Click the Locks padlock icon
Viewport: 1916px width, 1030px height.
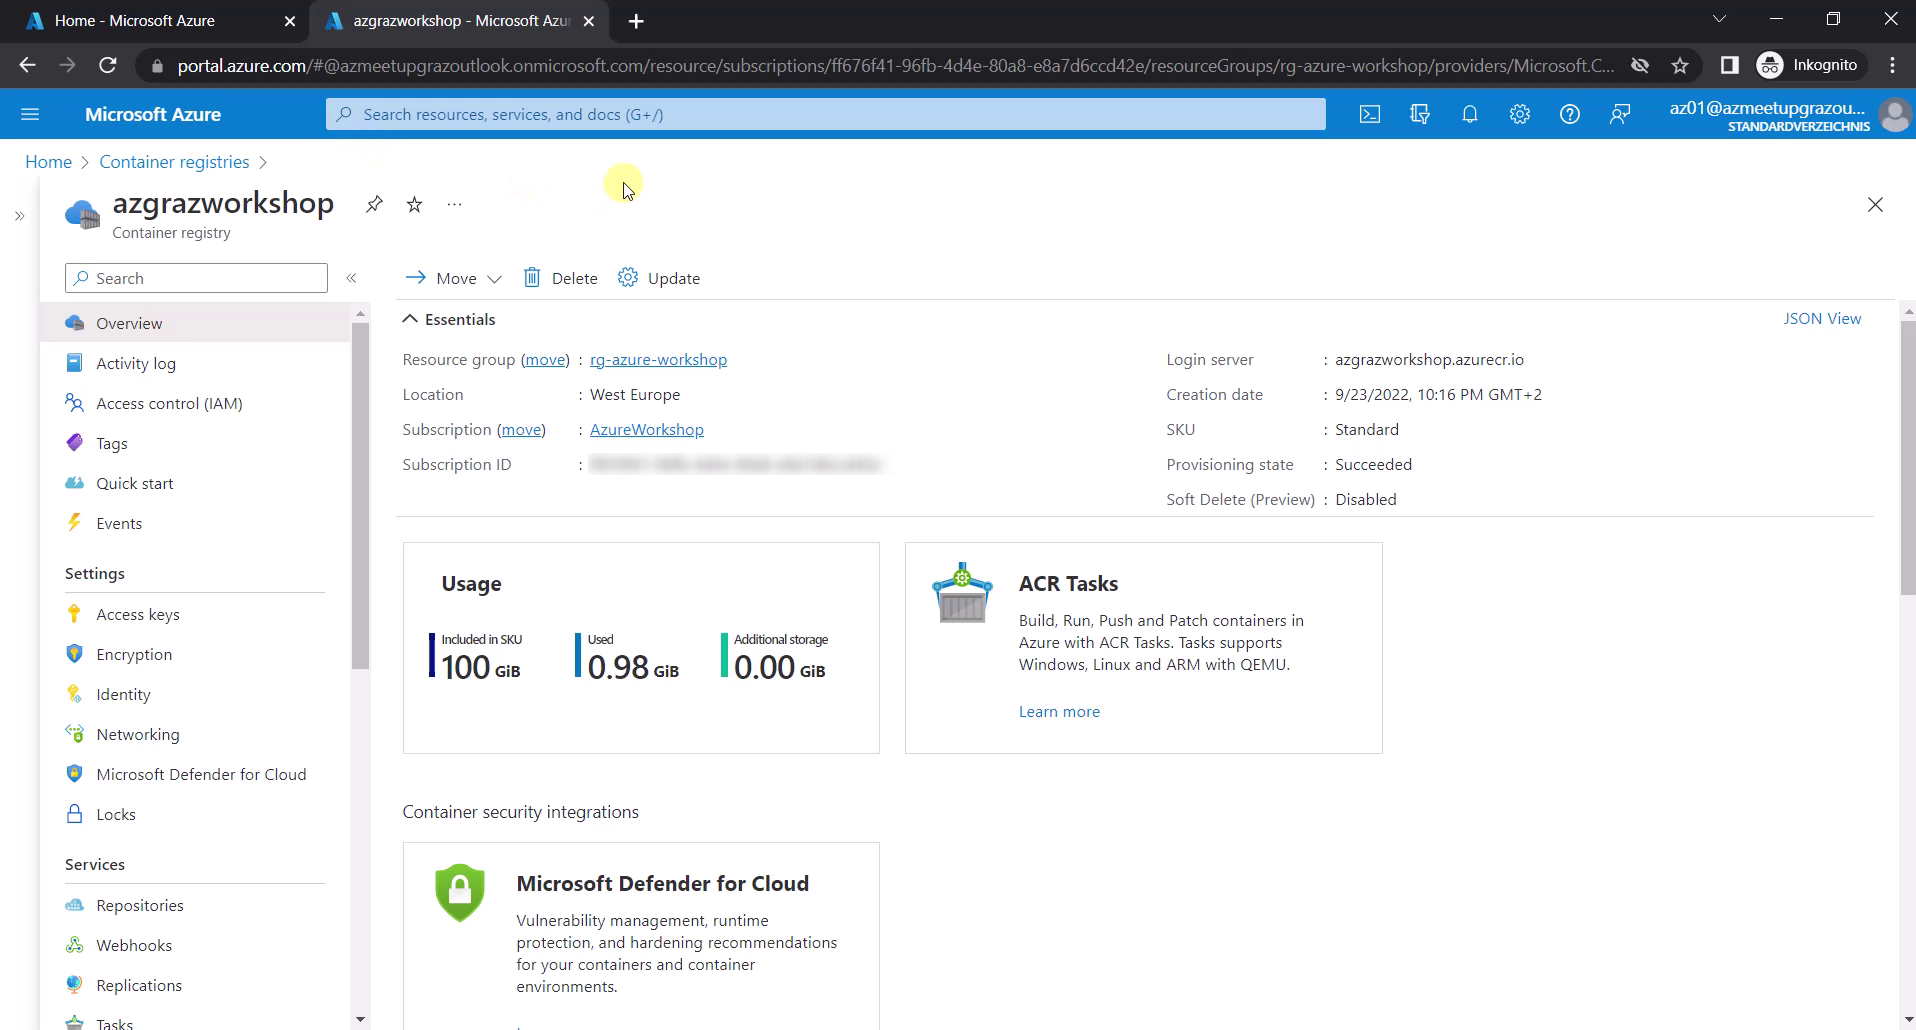[x=74, y=814]
